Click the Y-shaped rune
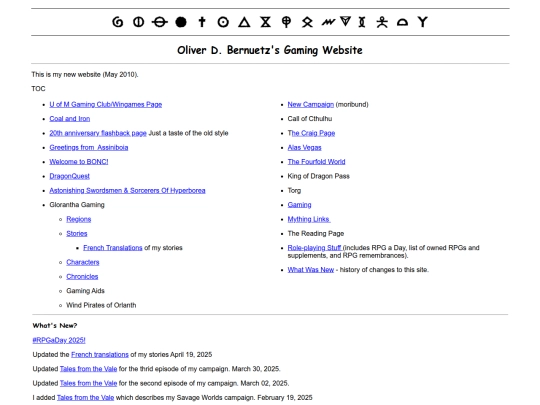 (423, 22)
